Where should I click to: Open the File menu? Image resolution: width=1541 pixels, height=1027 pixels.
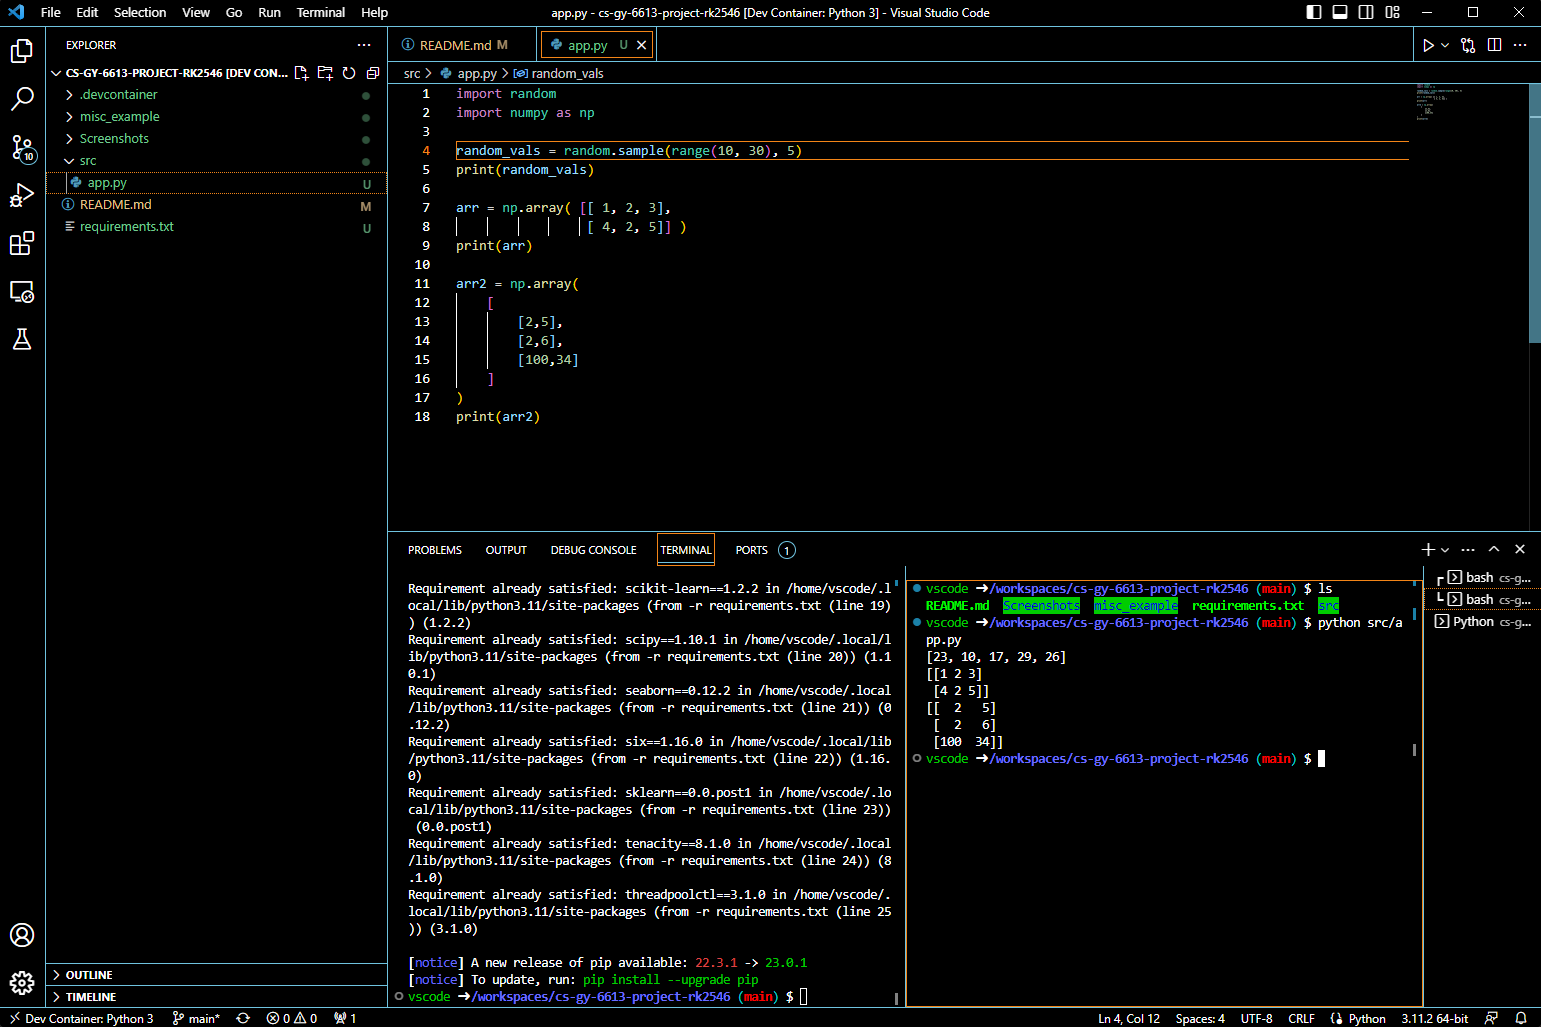pos(51,12)
